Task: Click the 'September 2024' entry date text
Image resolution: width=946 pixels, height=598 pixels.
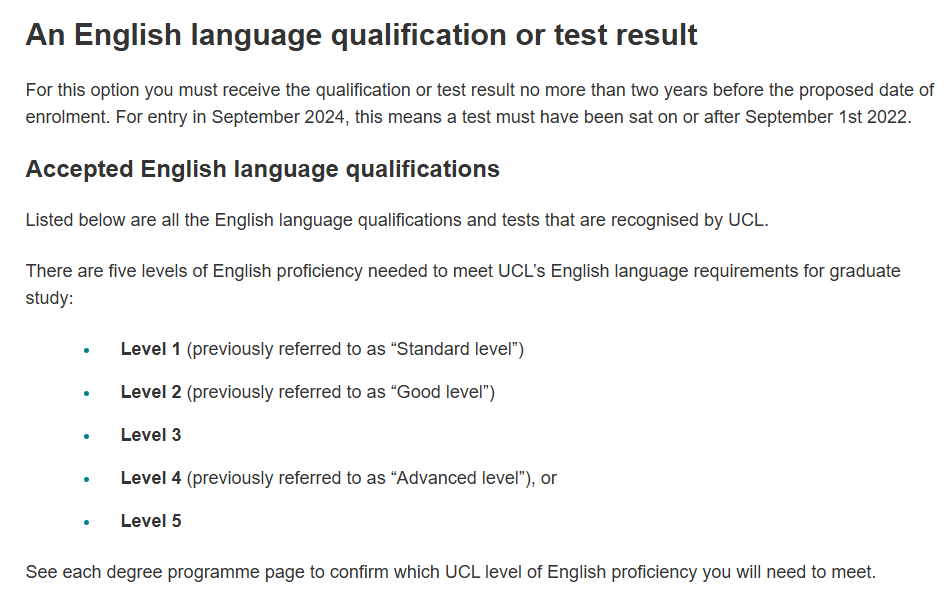Action: [278, 116]
